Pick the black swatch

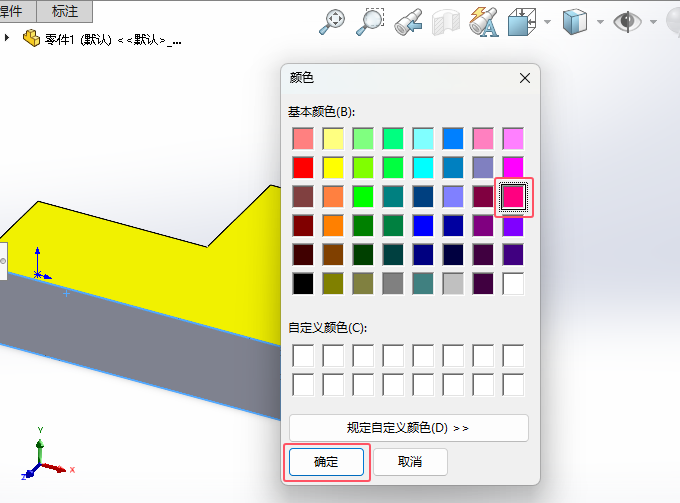tap(303, 284)
